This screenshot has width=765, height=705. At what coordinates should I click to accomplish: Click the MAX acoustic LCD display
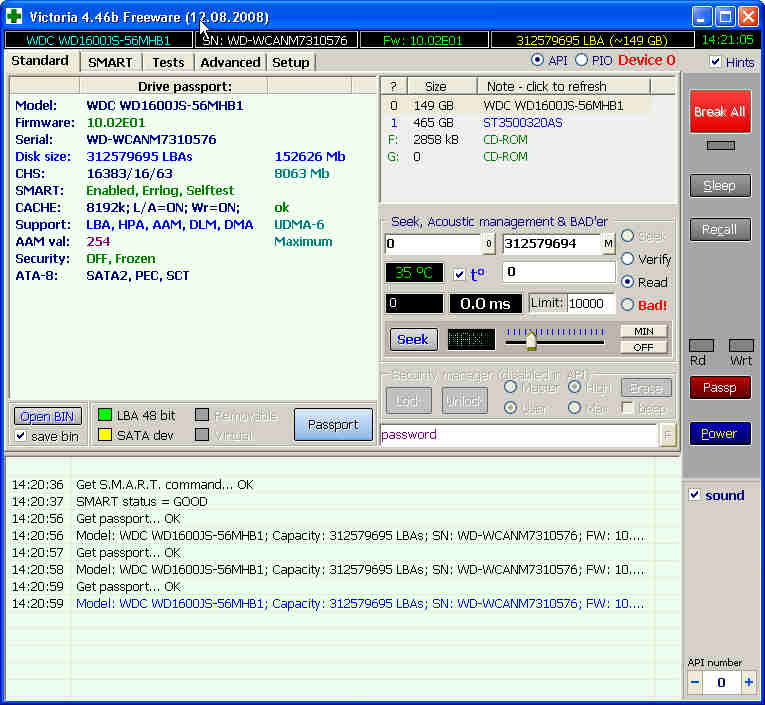click(x=471, y=340)
